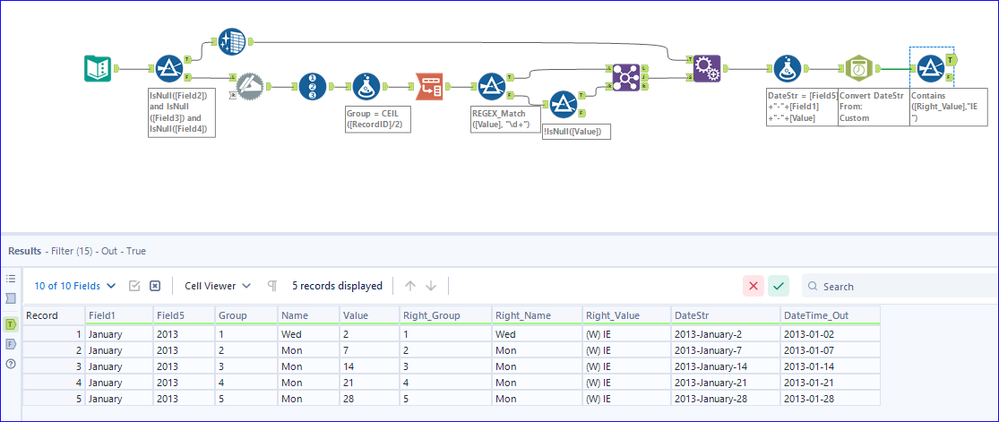Click the Right_Group column header
The height and width of the screenshot is (422, 999).
(445, 316)
